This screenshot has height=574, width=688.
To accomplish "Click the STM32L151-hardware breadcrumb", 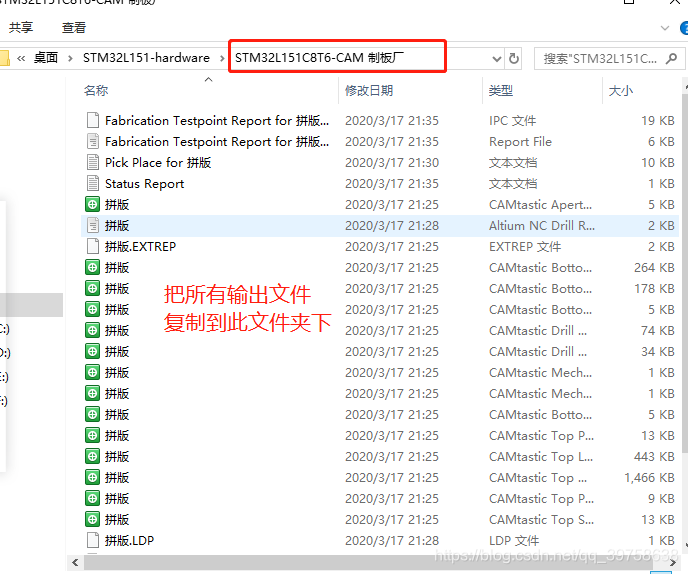I will coord(146,58).
